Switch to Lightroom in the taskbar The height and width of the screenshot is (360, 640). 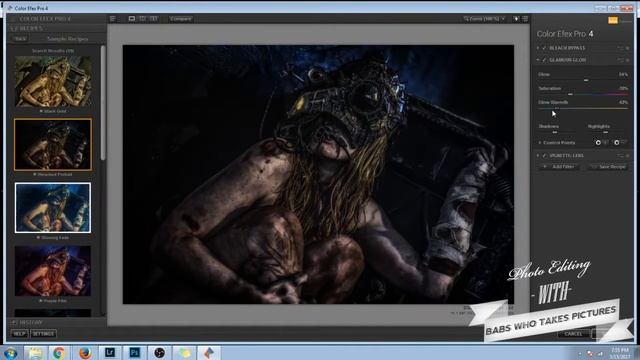(x=110, y=353)
